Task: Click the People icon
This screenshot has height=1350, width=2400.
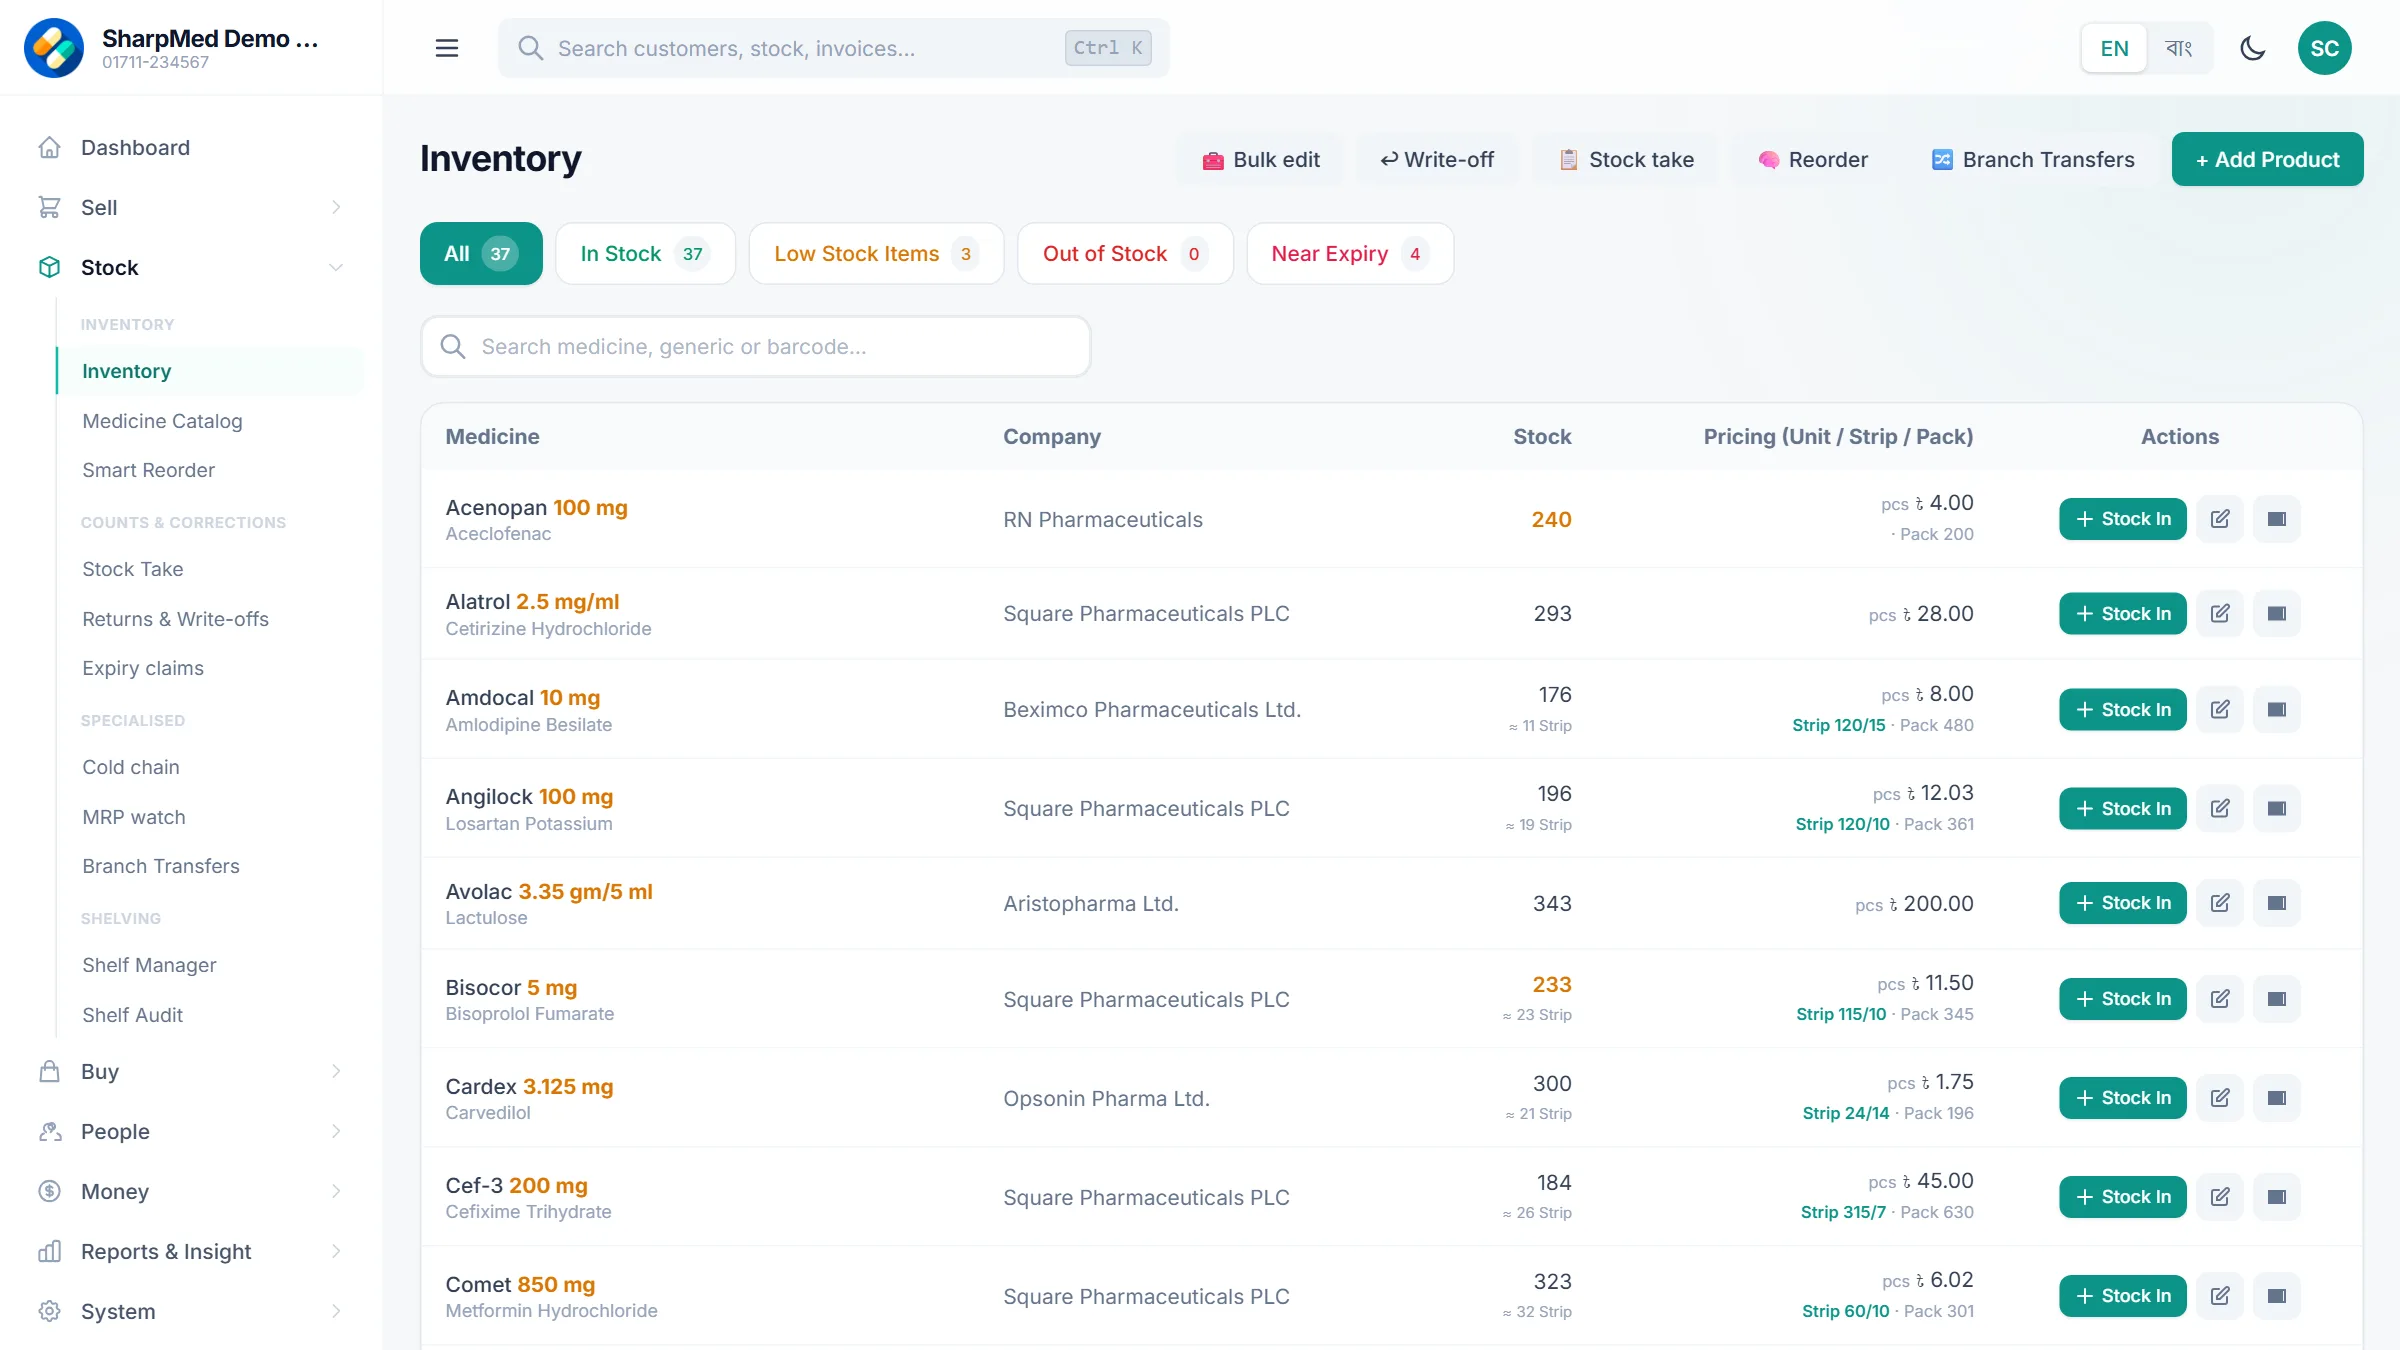Action: point(50,1132)
